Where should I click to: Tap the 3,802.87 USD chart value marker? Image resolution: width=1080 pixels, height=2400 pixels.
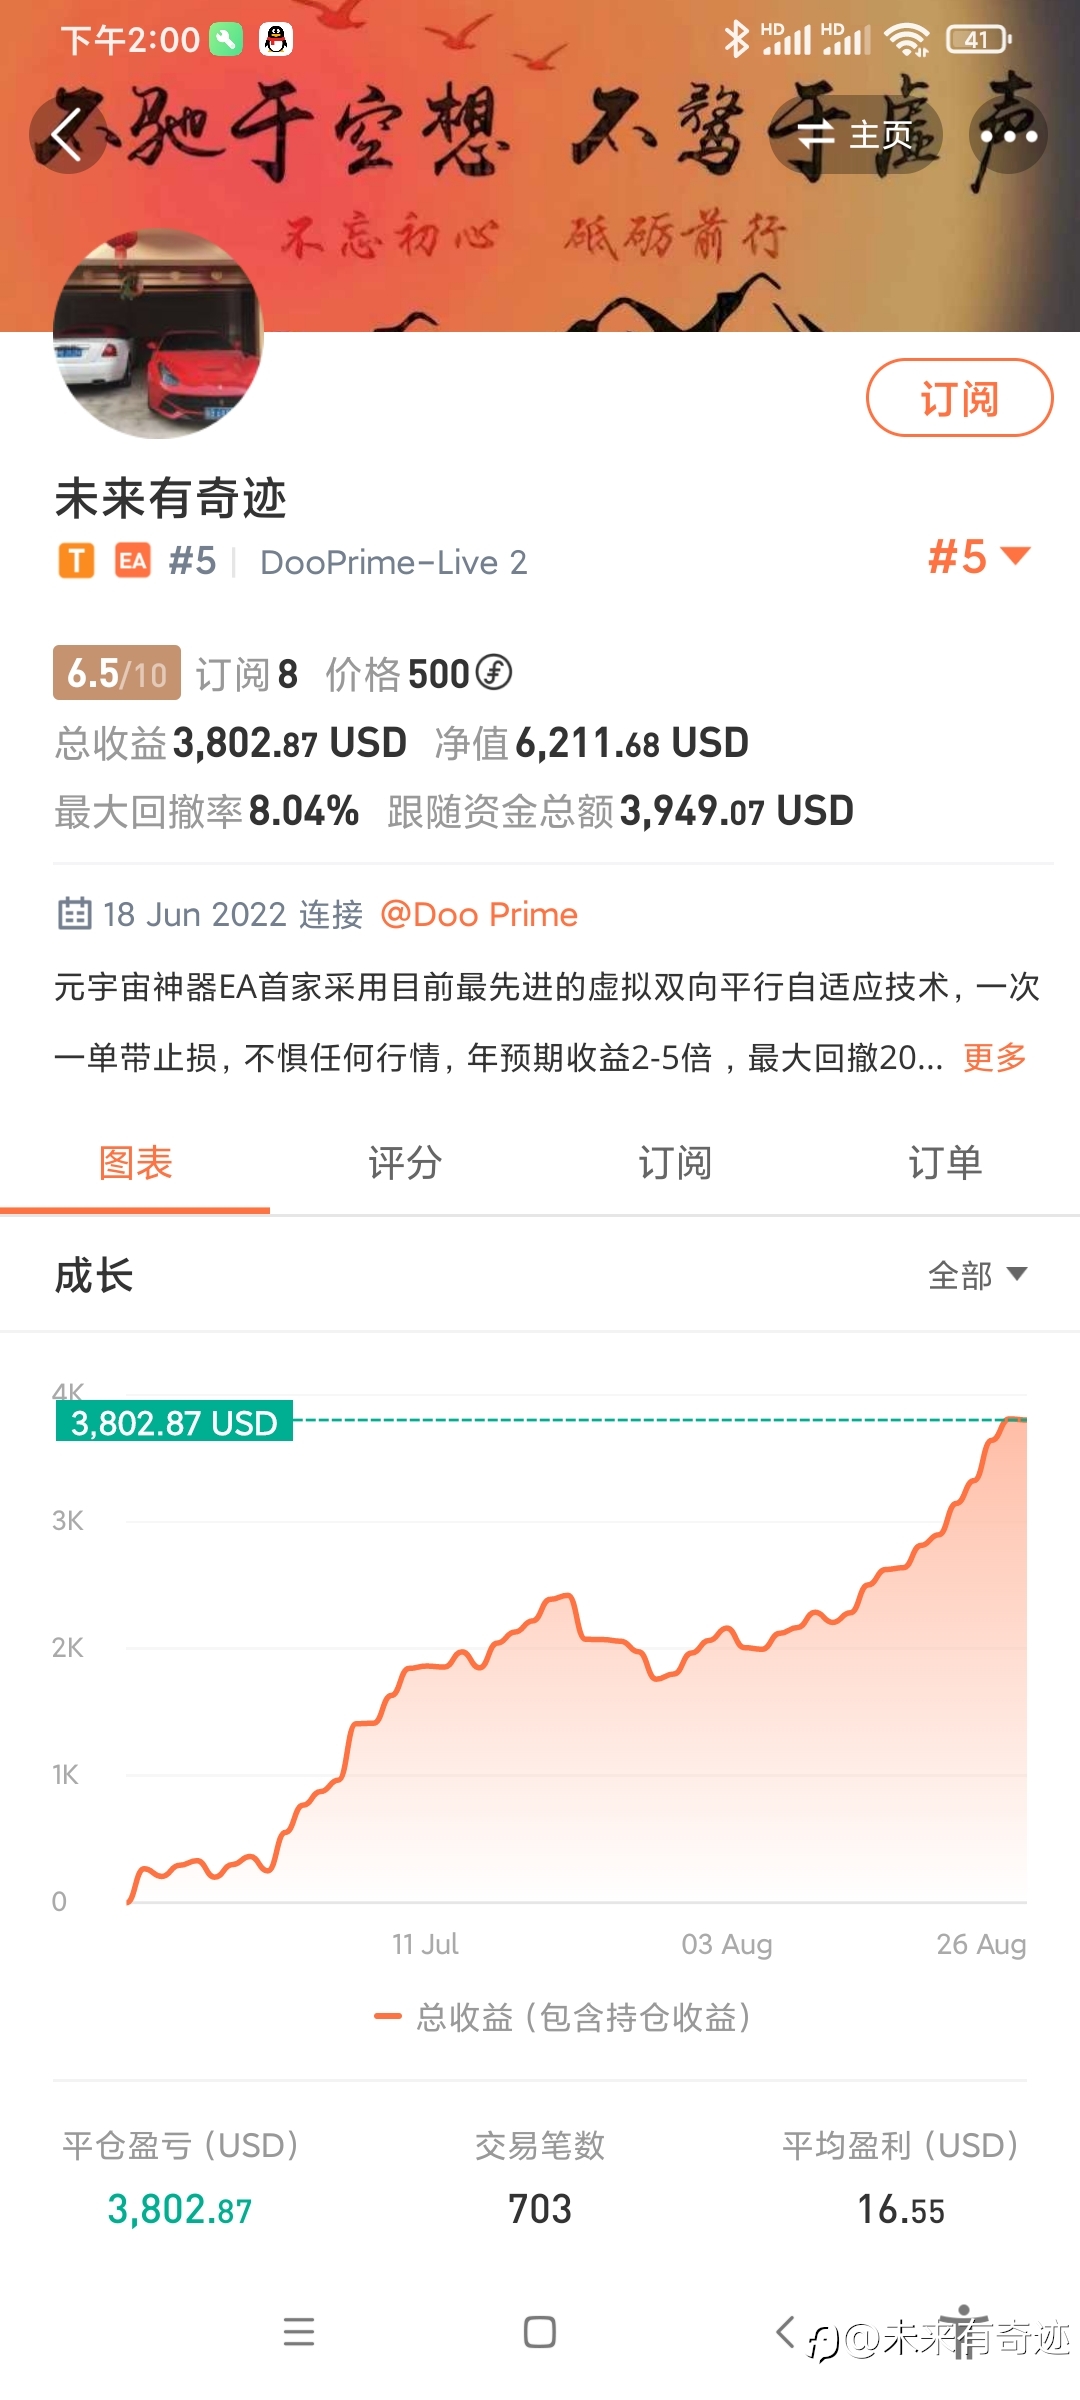174,1421
